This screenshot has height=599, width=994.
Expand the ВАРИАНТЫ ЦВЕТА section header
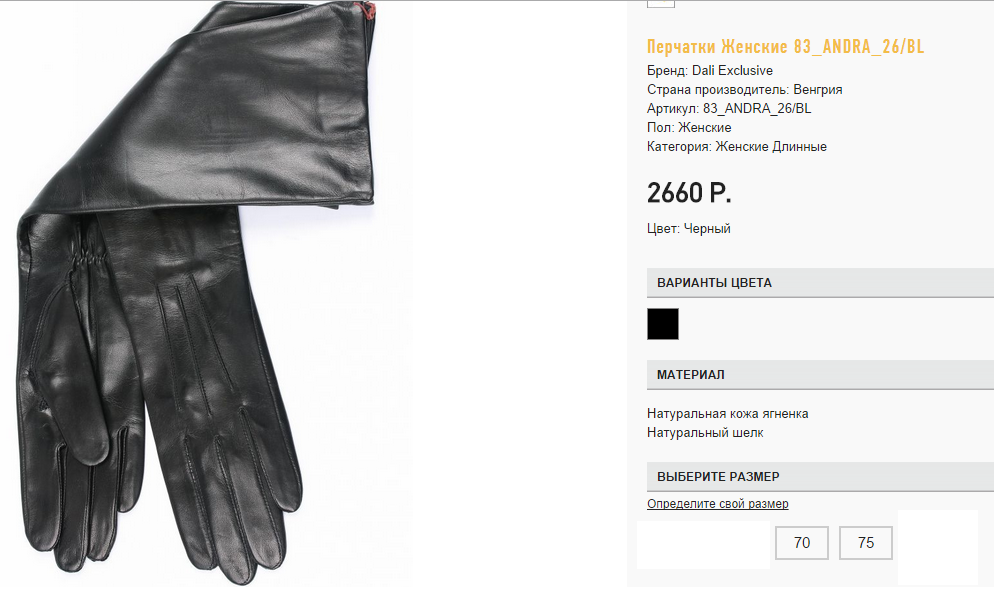(820, 283)
